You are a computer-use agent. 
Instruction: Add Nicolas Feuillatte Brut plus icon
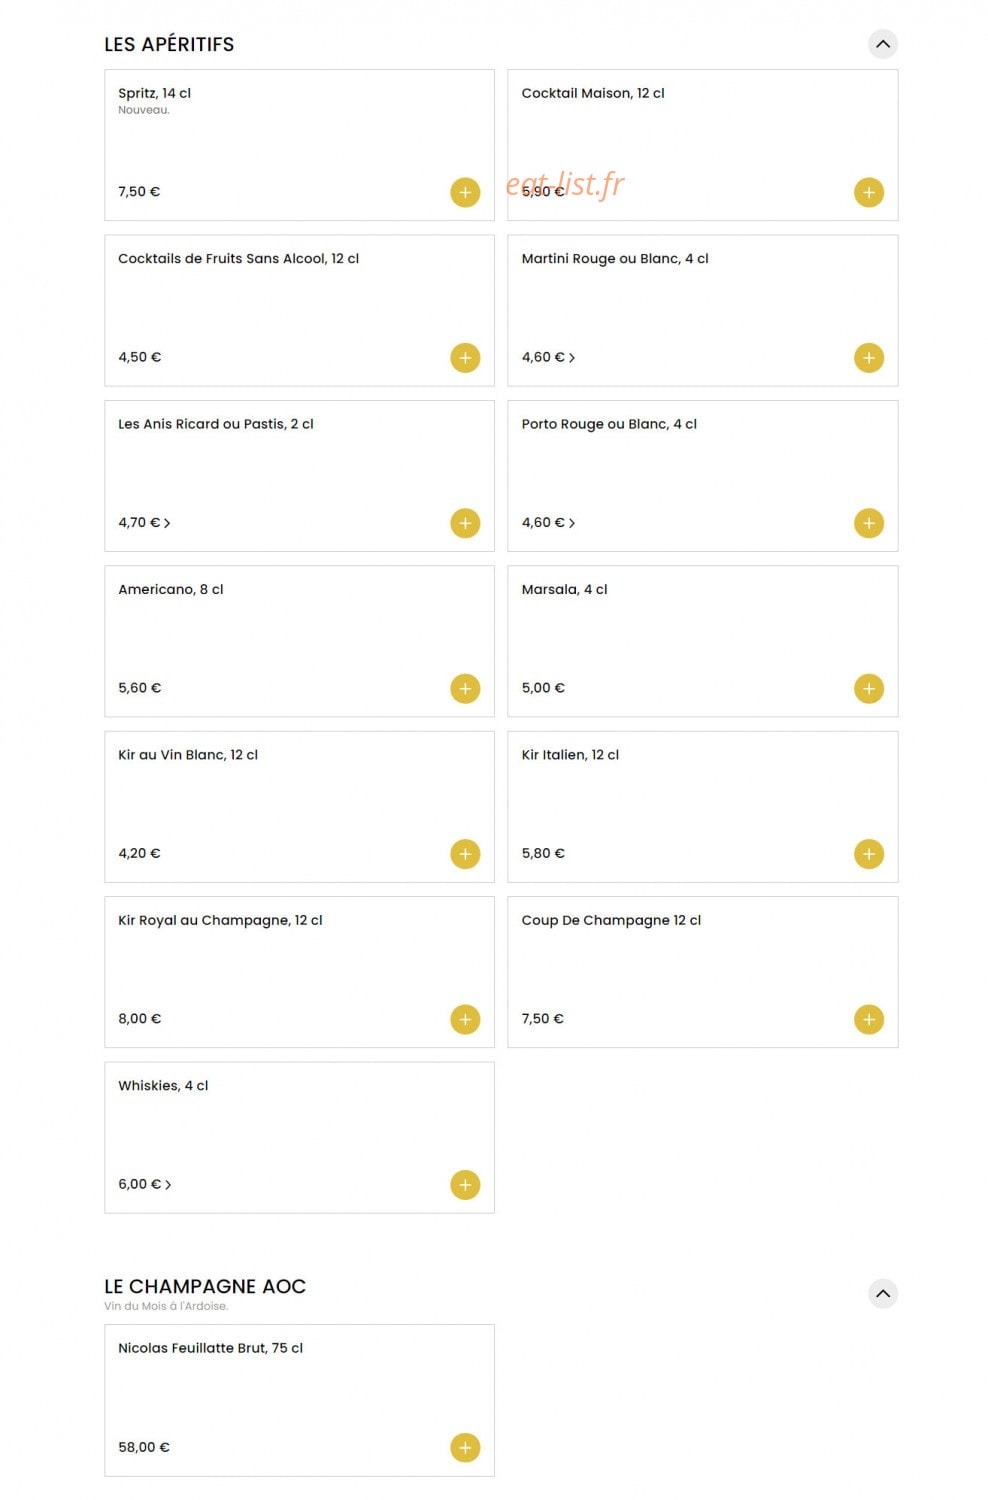click(465, 1447)
